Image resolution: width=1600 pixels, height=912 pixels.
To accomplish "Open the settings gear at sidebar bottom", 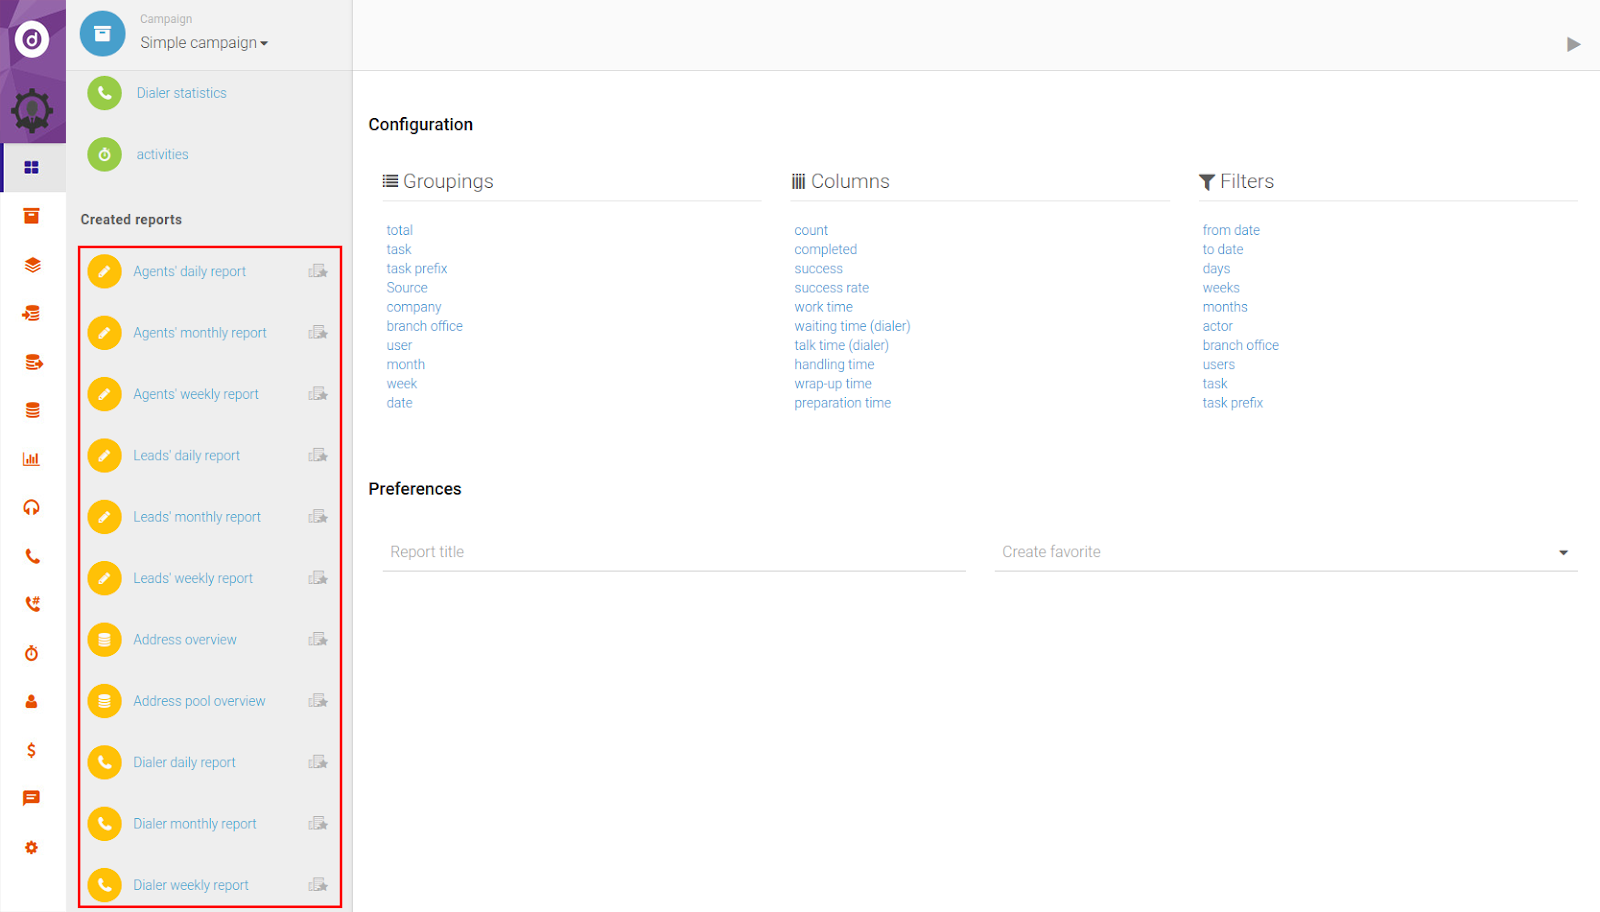I will [x=32, y=847].
